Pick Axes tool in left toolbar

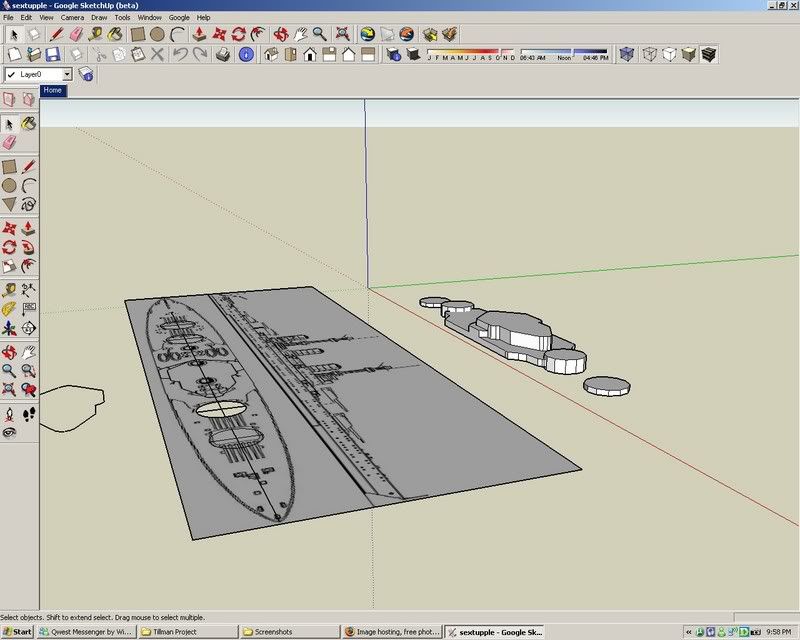9,328
